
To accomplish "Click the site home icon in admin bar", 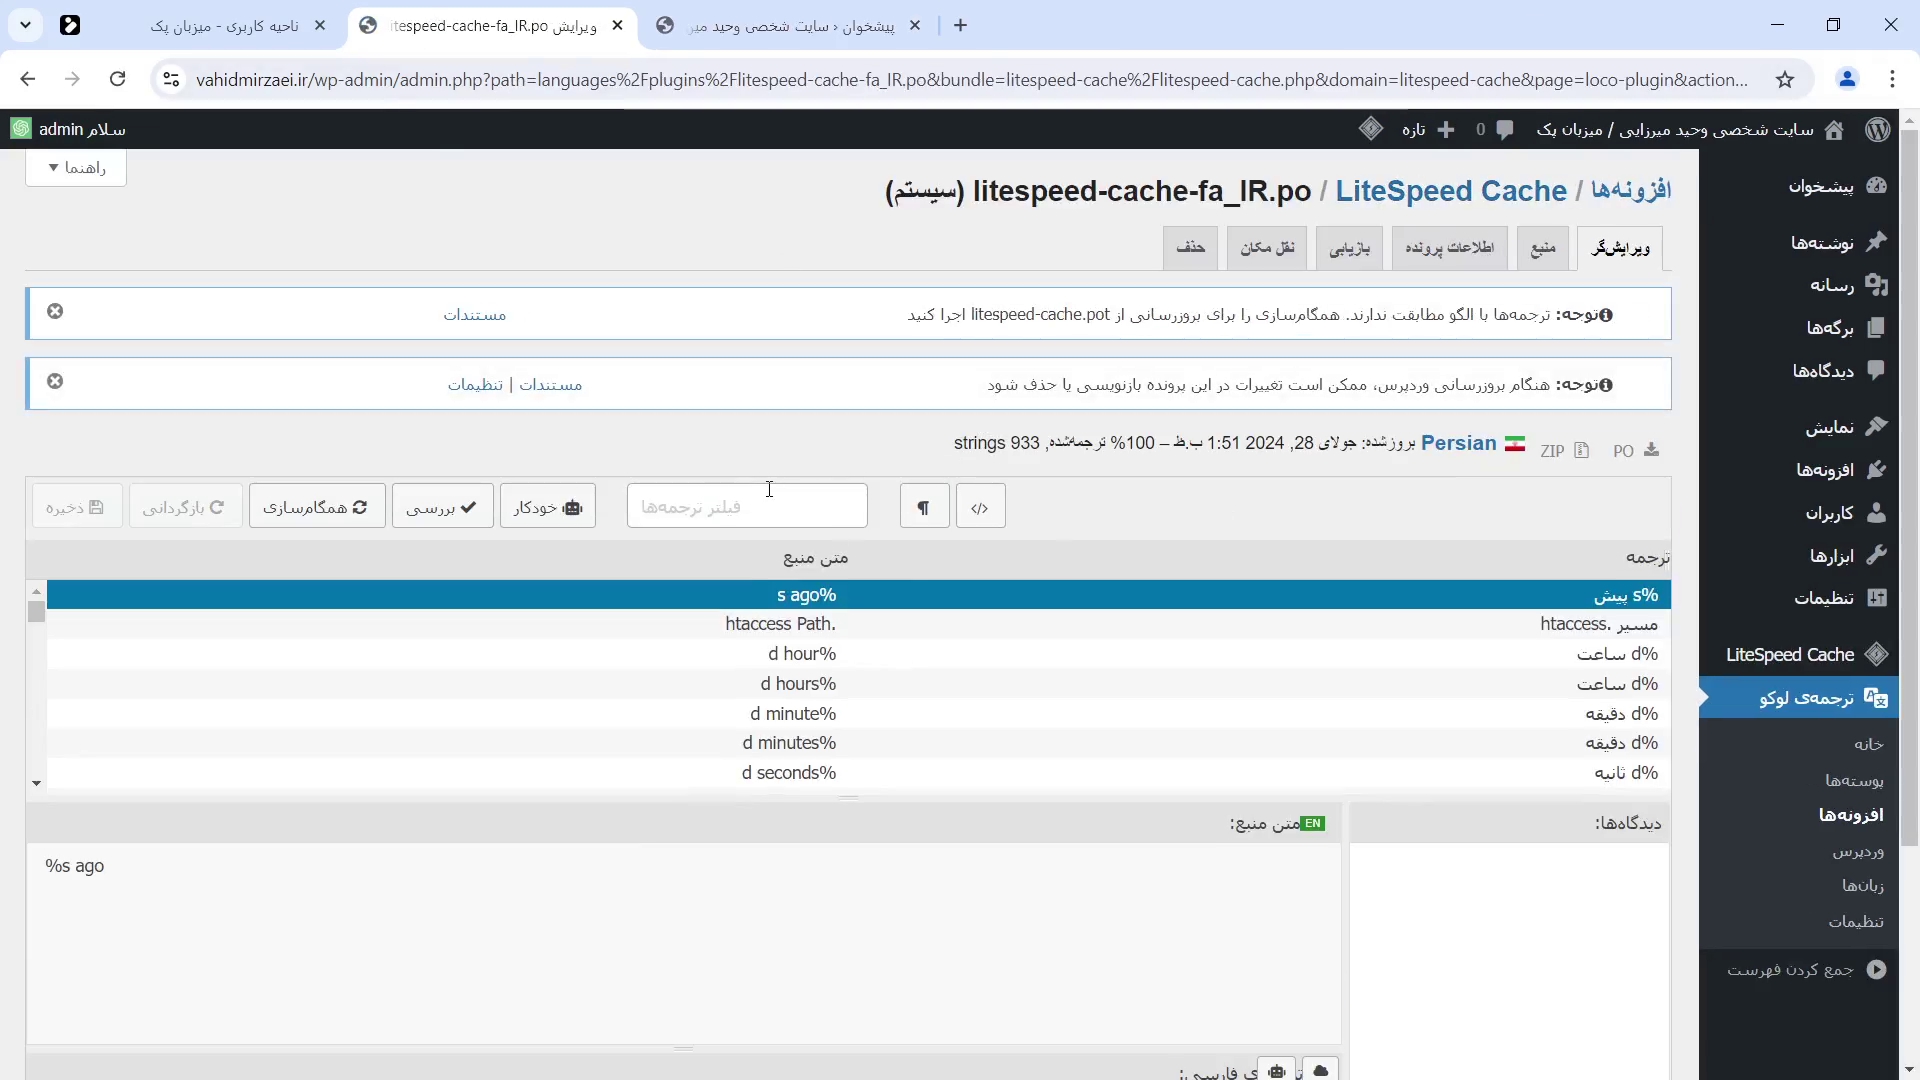I will 1834,130.
